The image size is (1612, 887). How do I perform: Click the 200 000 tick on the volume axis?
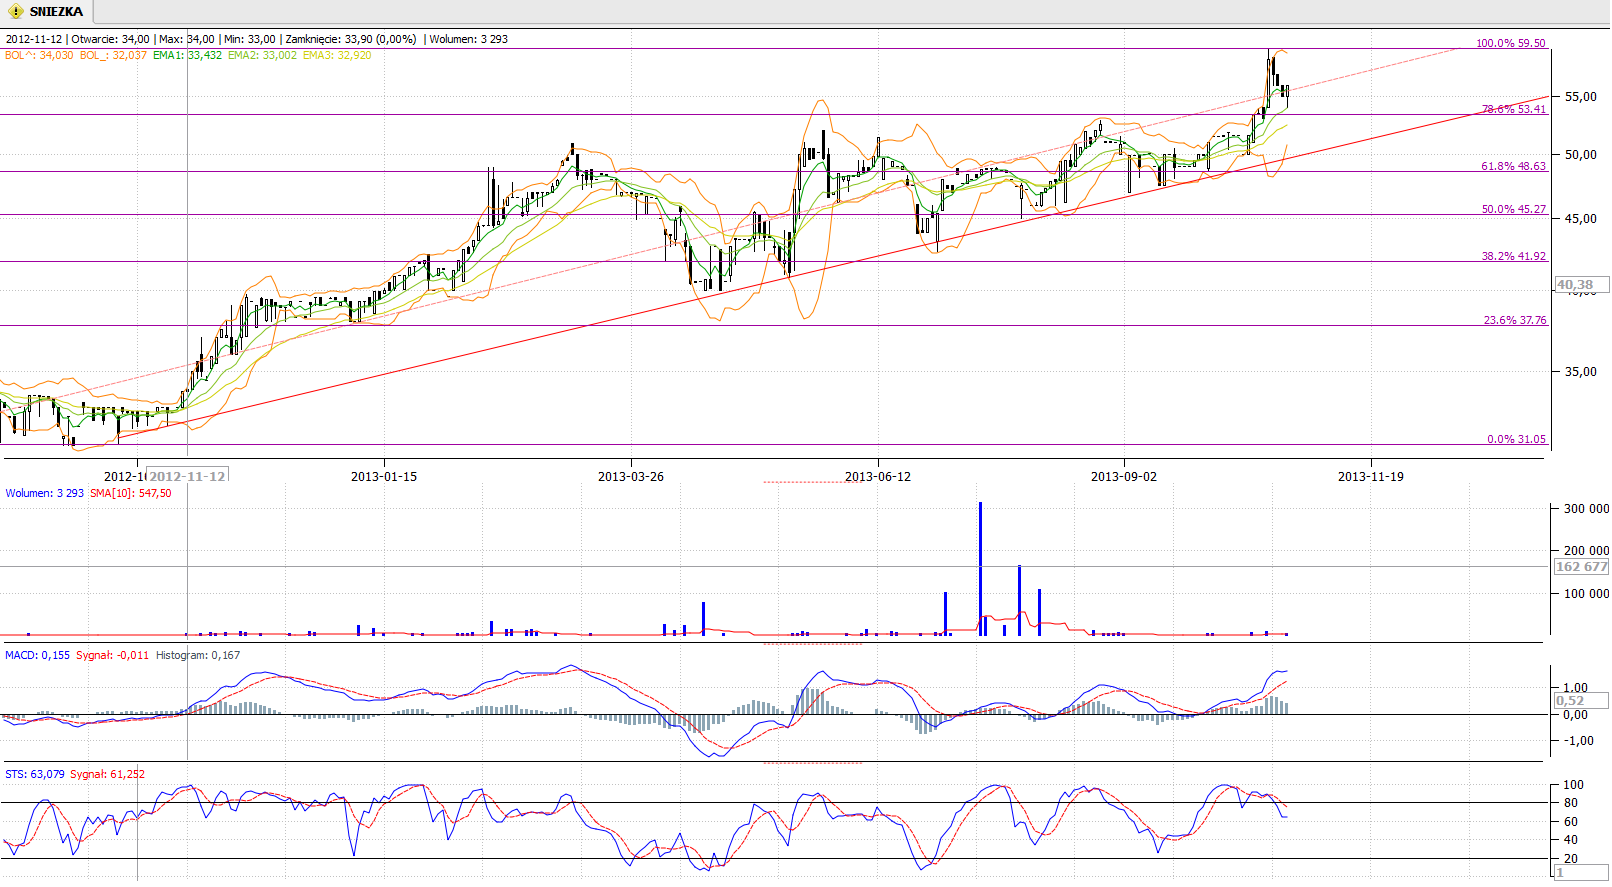(x=1586, y=550)
